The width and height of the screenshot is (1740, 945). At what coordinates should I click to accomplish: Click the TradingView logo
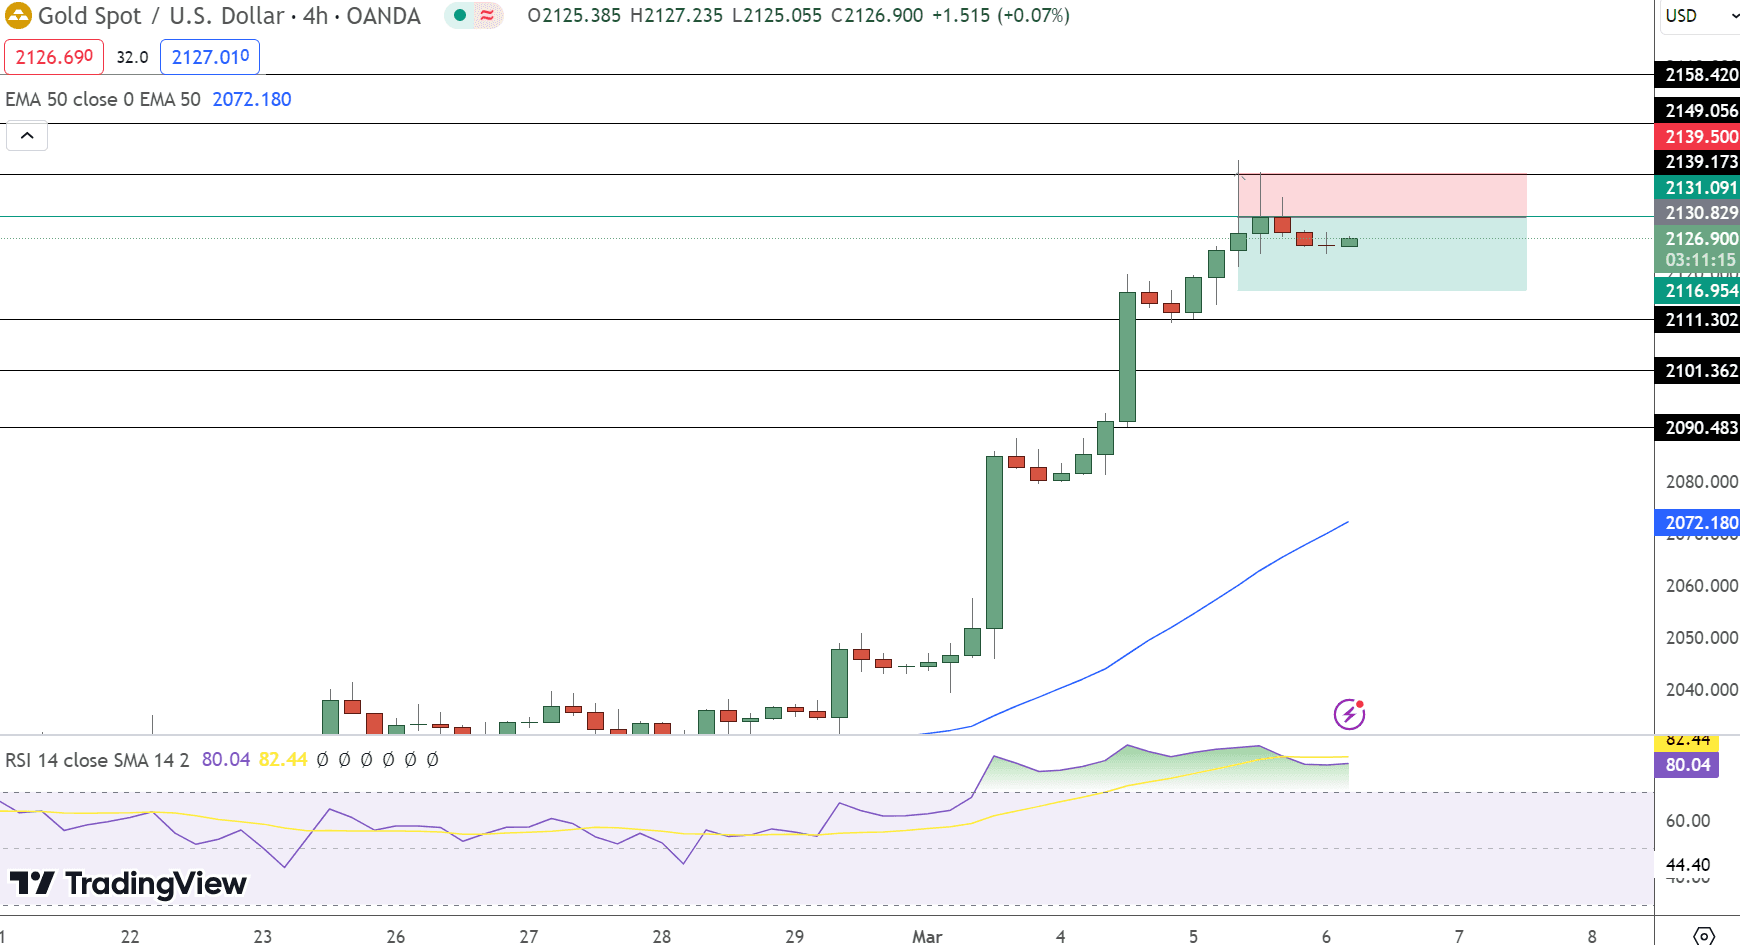[x=128, y=883]
